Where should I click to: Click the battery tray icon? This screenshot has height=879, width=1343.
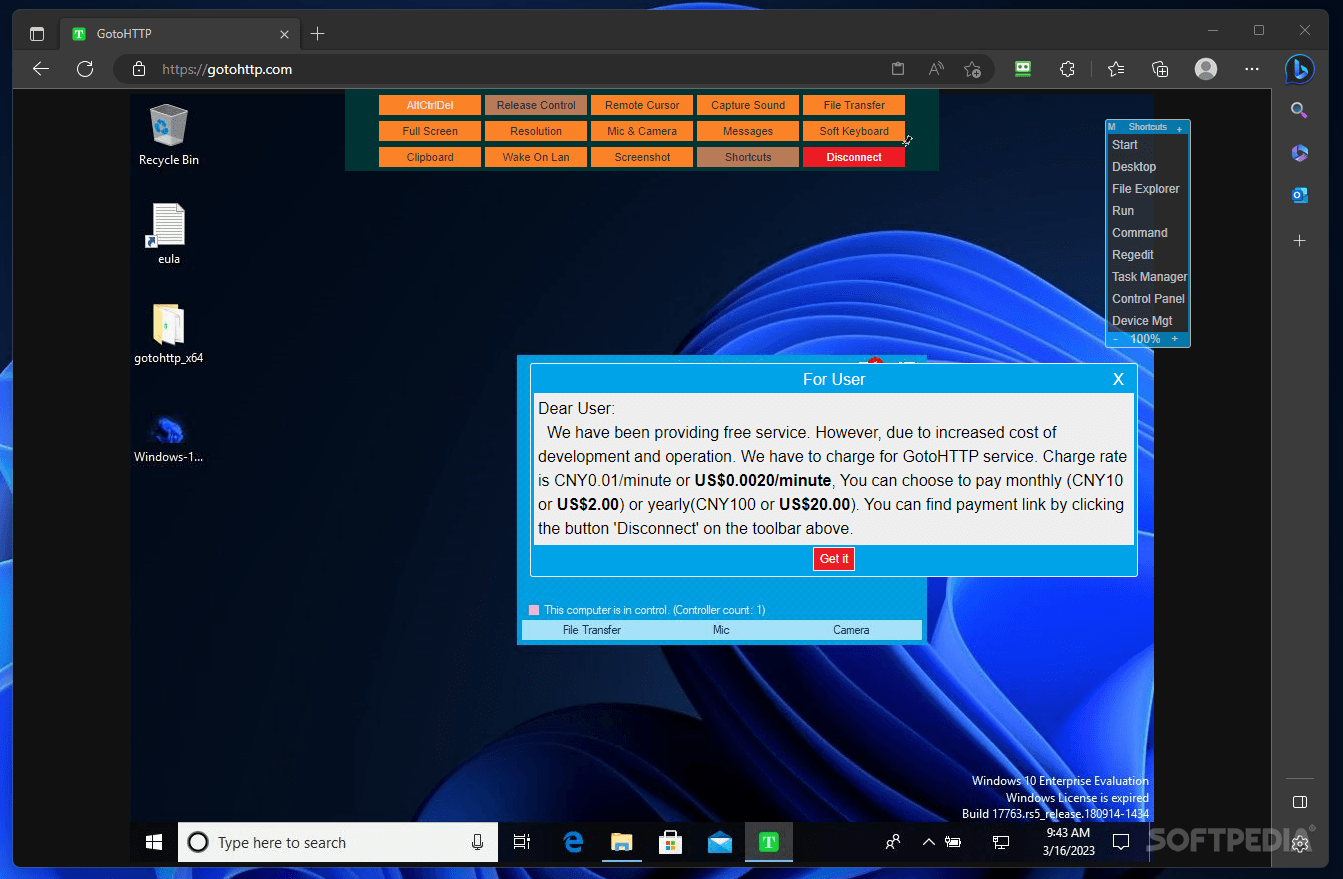click(952, 842)
